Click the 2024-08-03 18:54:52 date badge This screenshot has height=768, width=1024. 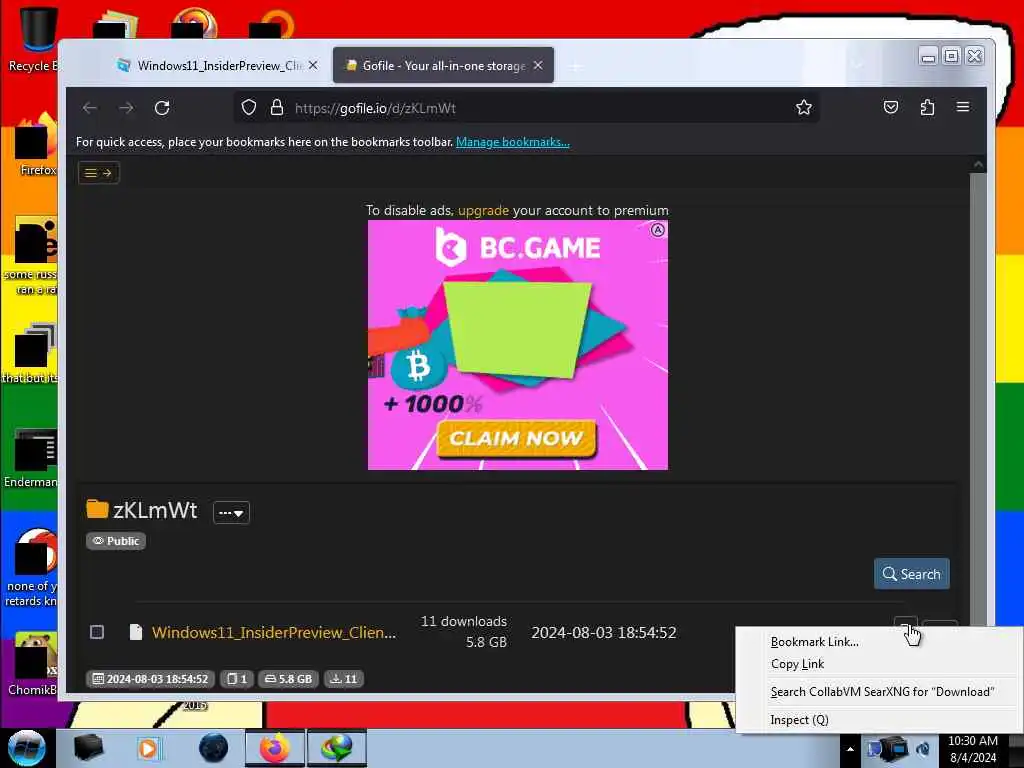(x=150, y=679)
